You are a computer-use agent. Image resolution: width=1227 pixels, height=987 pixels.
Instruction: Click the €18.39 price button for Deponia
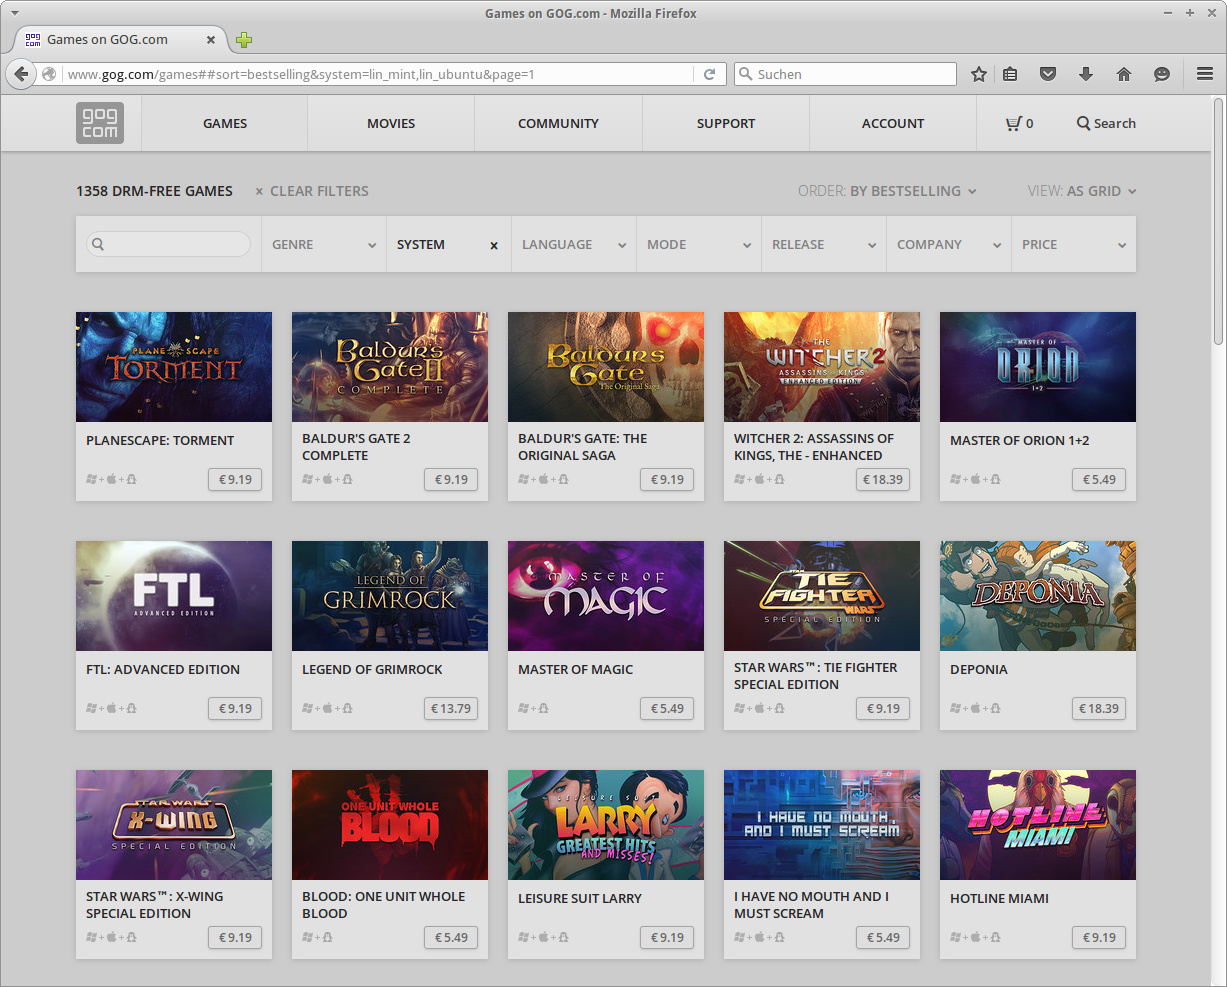click(x=1098, y=708)
